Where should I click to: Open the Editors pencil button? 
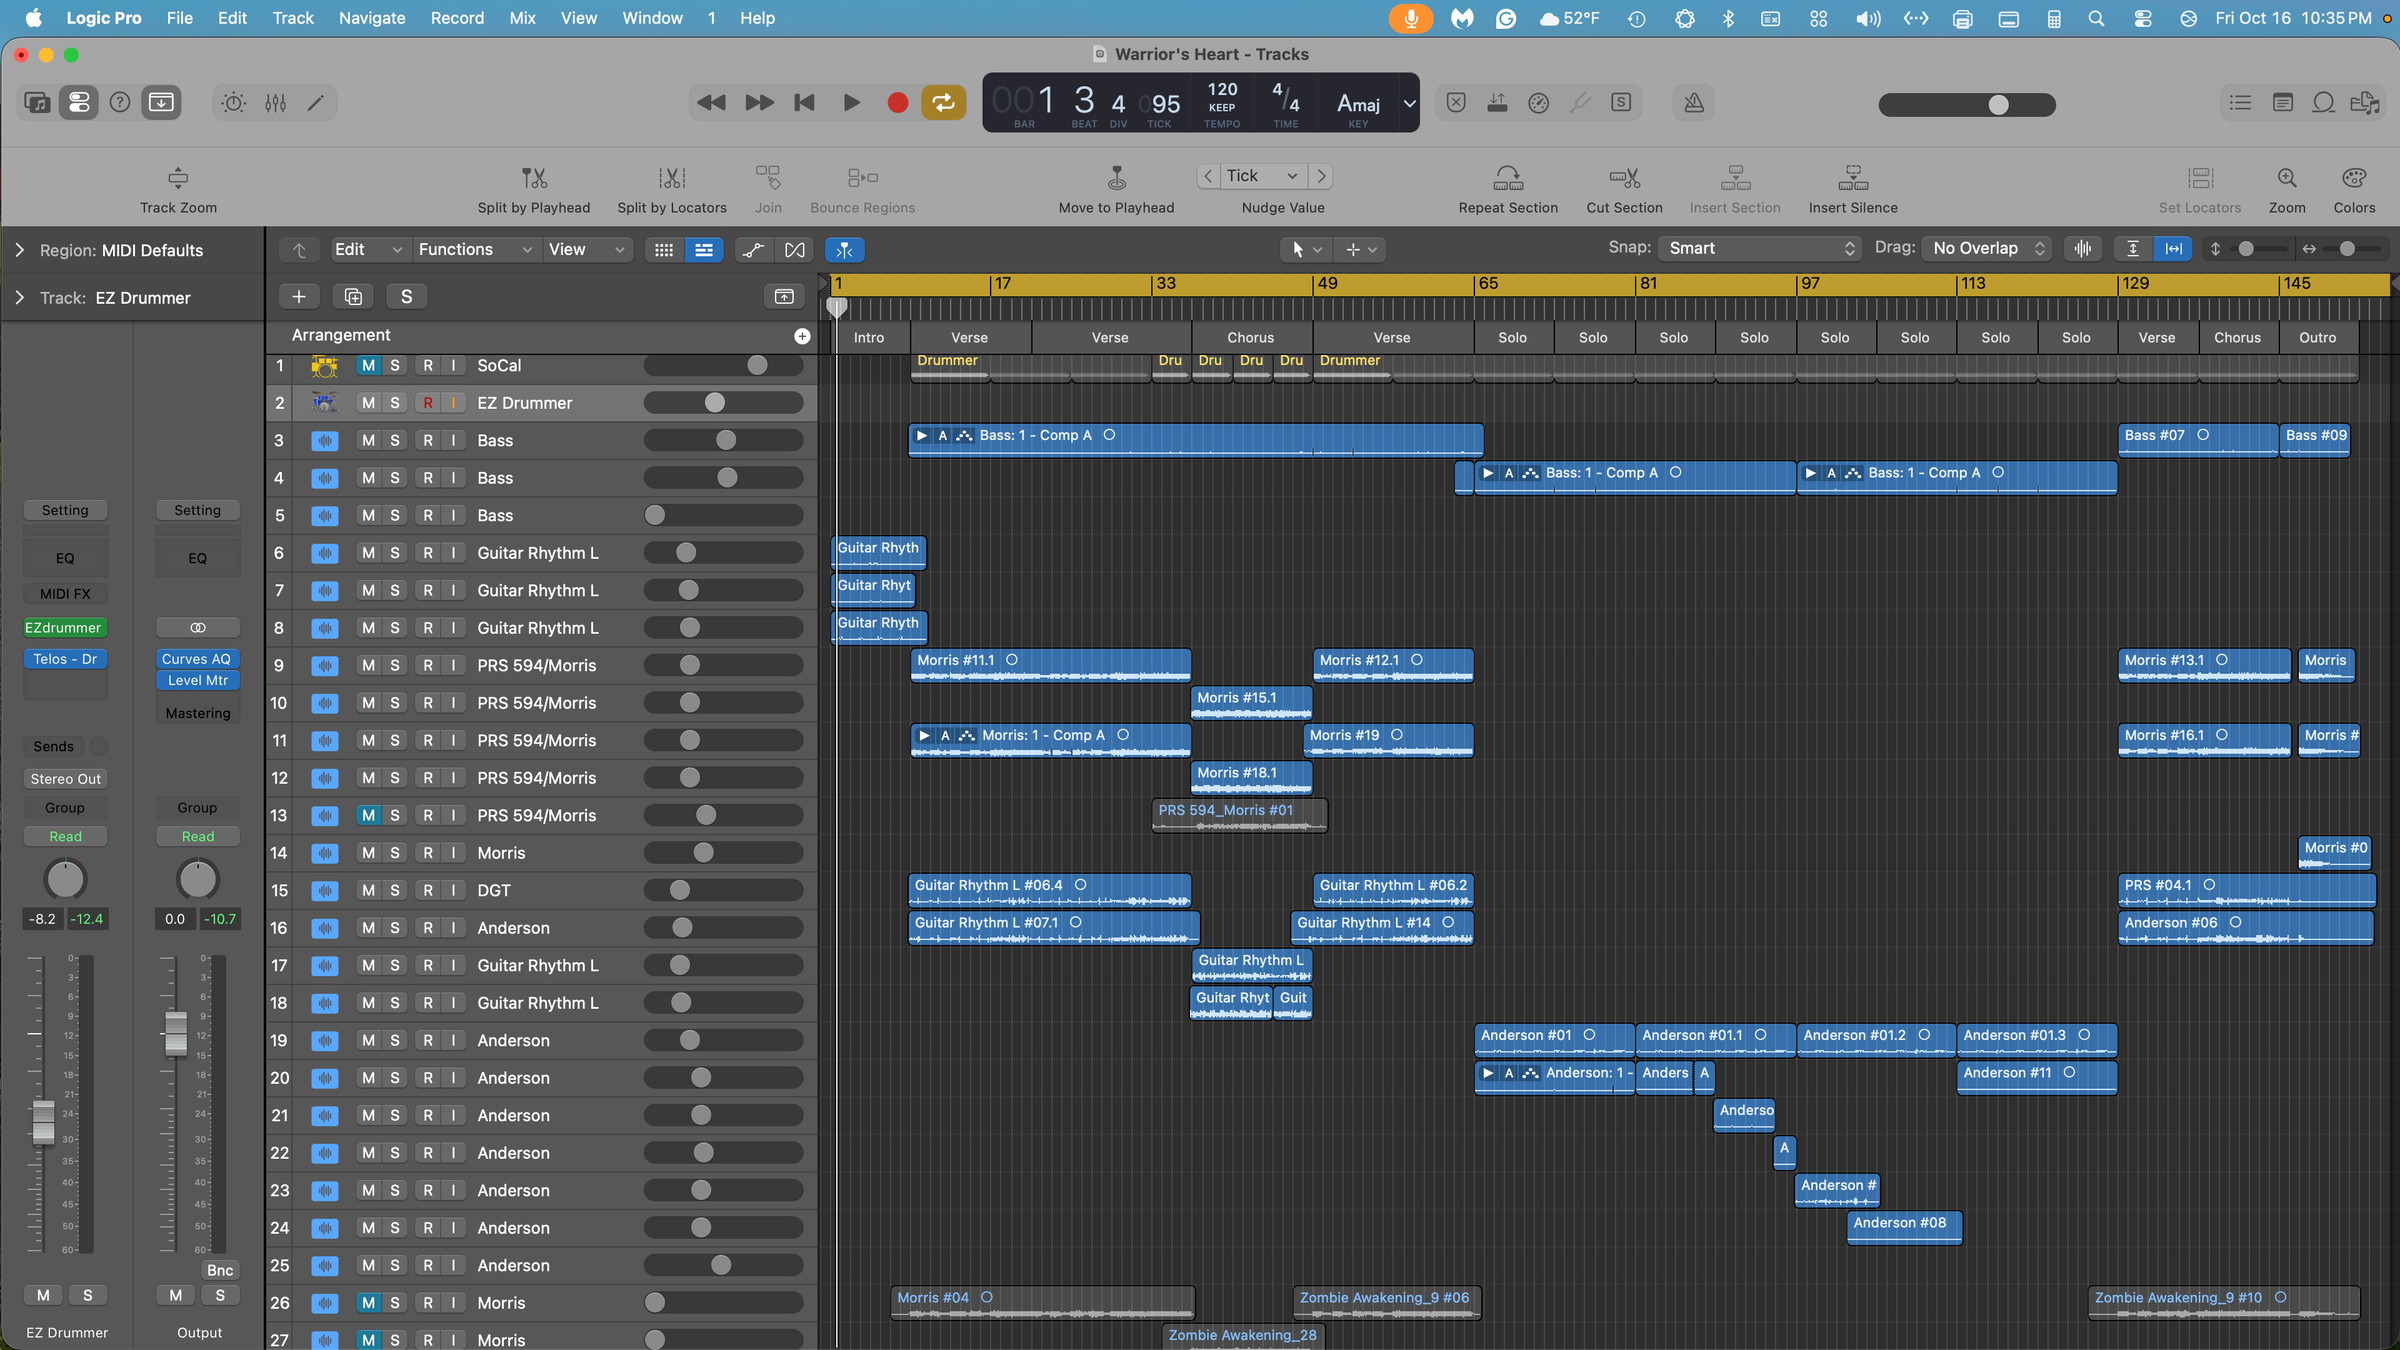[x=316, y=102]
